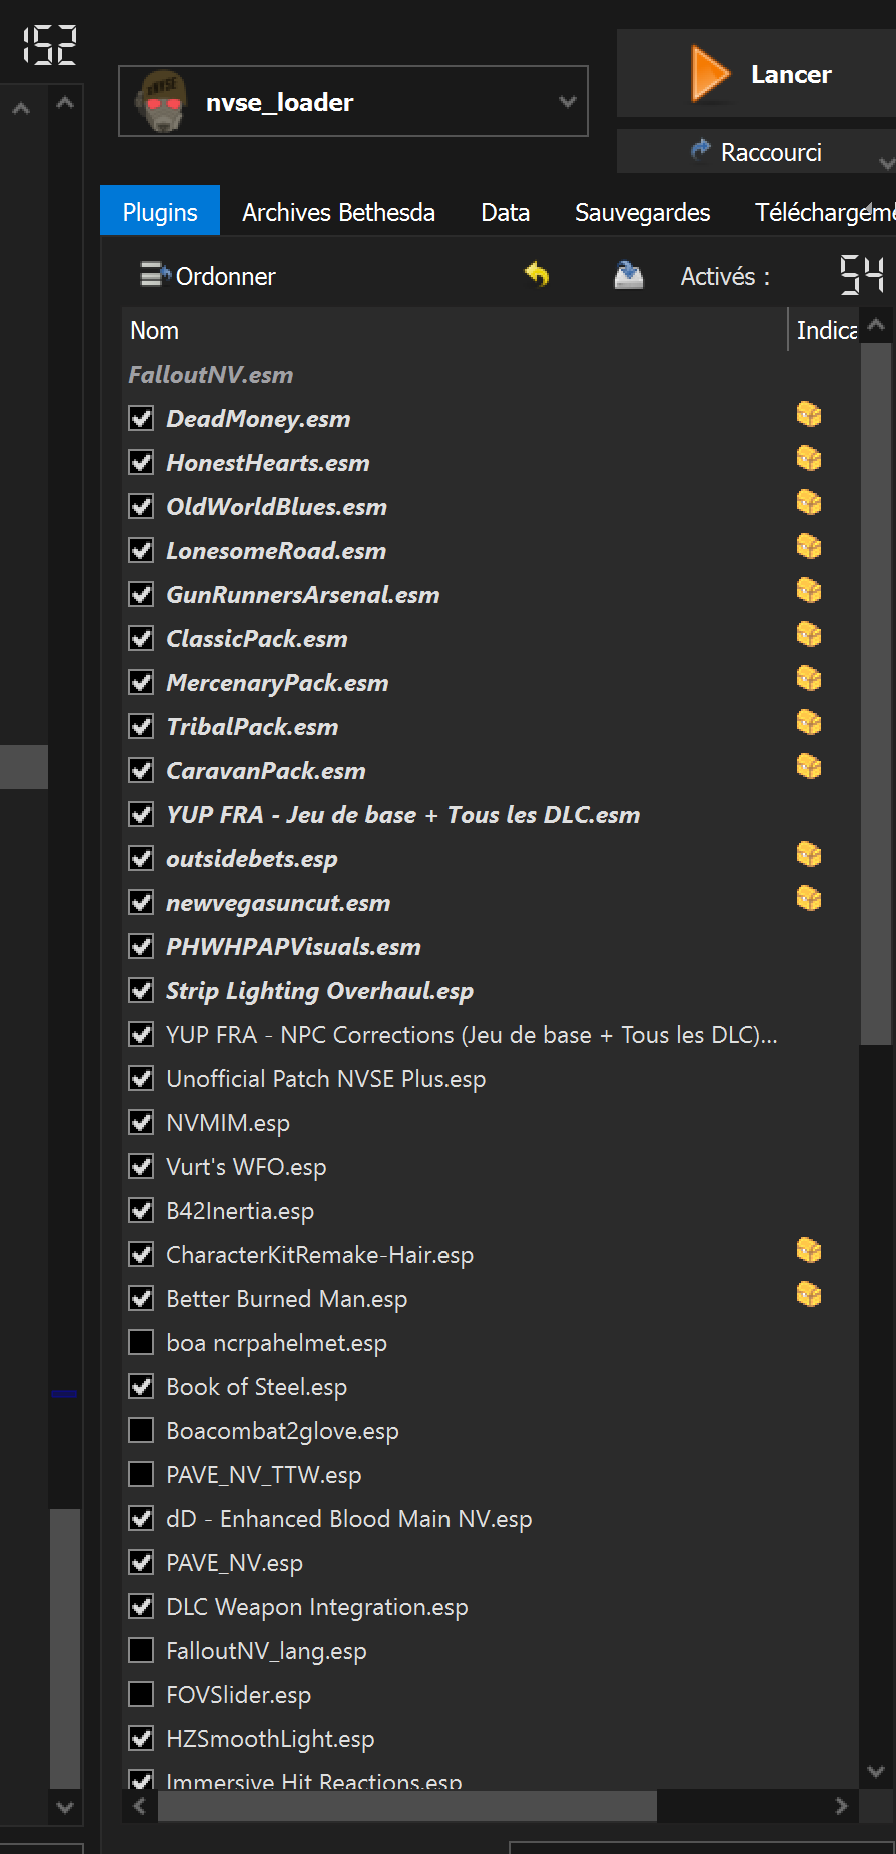Click left mod list scroll down arrow
896x1854 pixels.
[x=65, y=1806]
